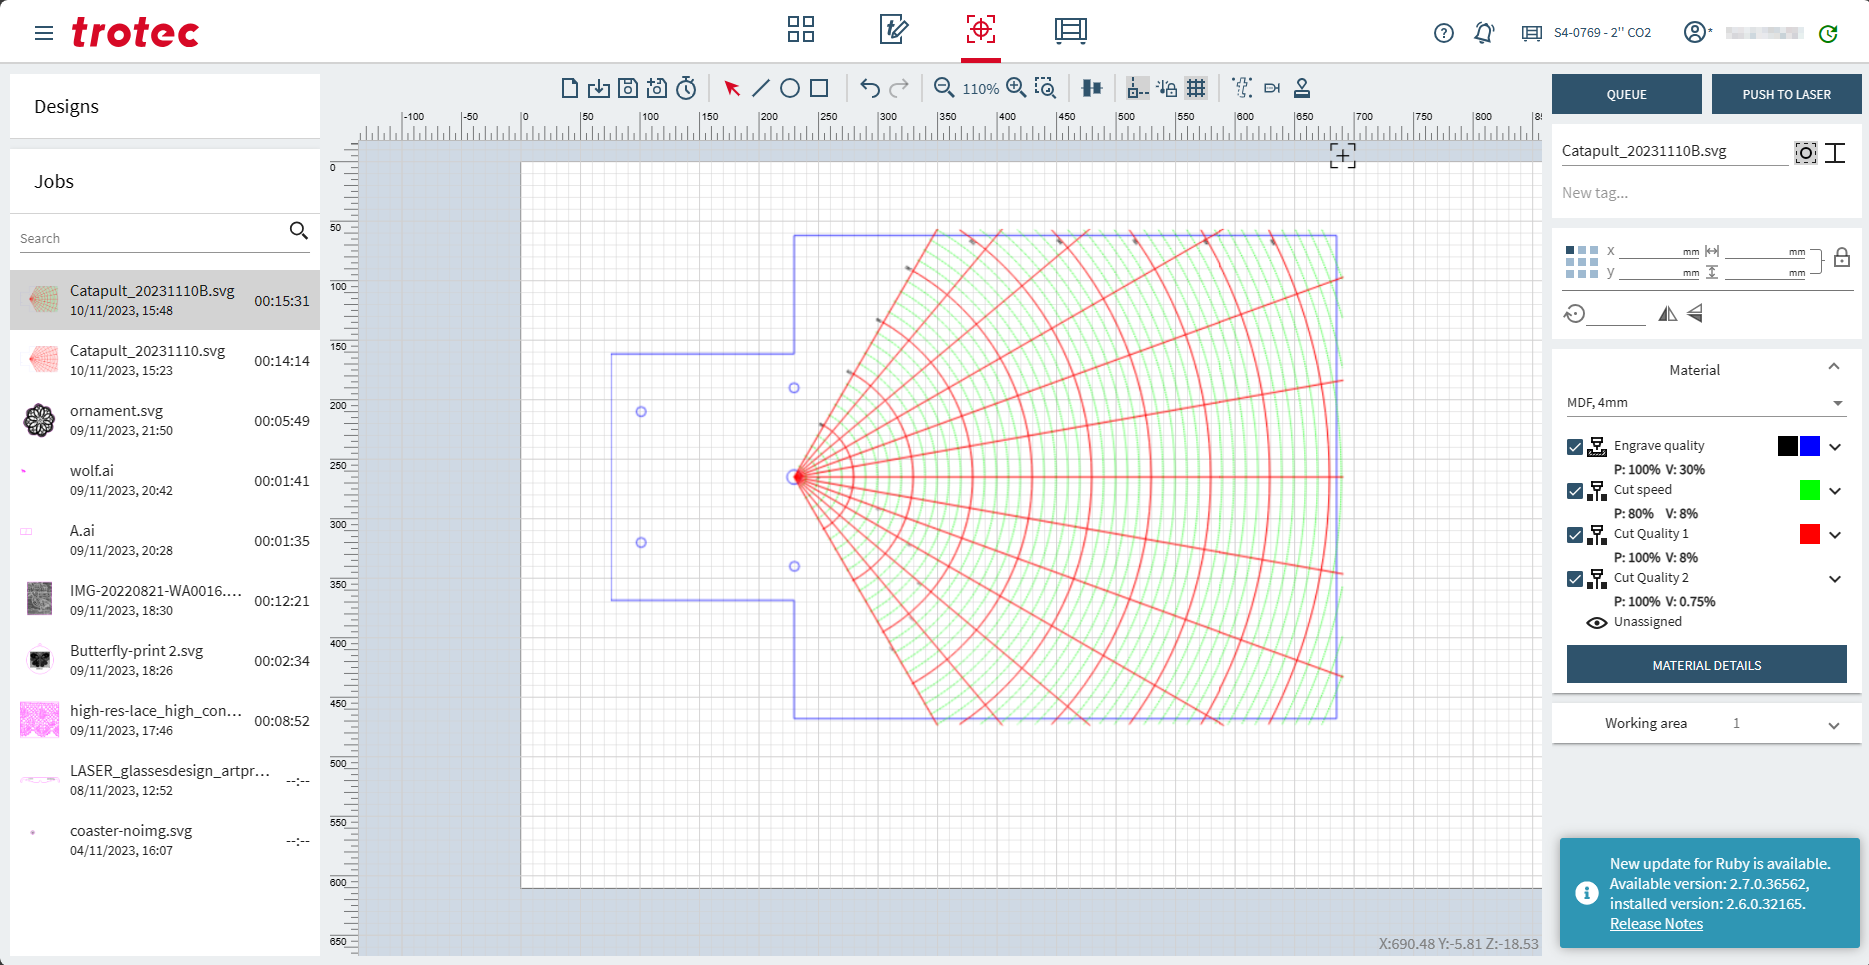Calculate job time with stopwatch icon
The height and width of the screenshot is (965, 1869).
(686, 88)
